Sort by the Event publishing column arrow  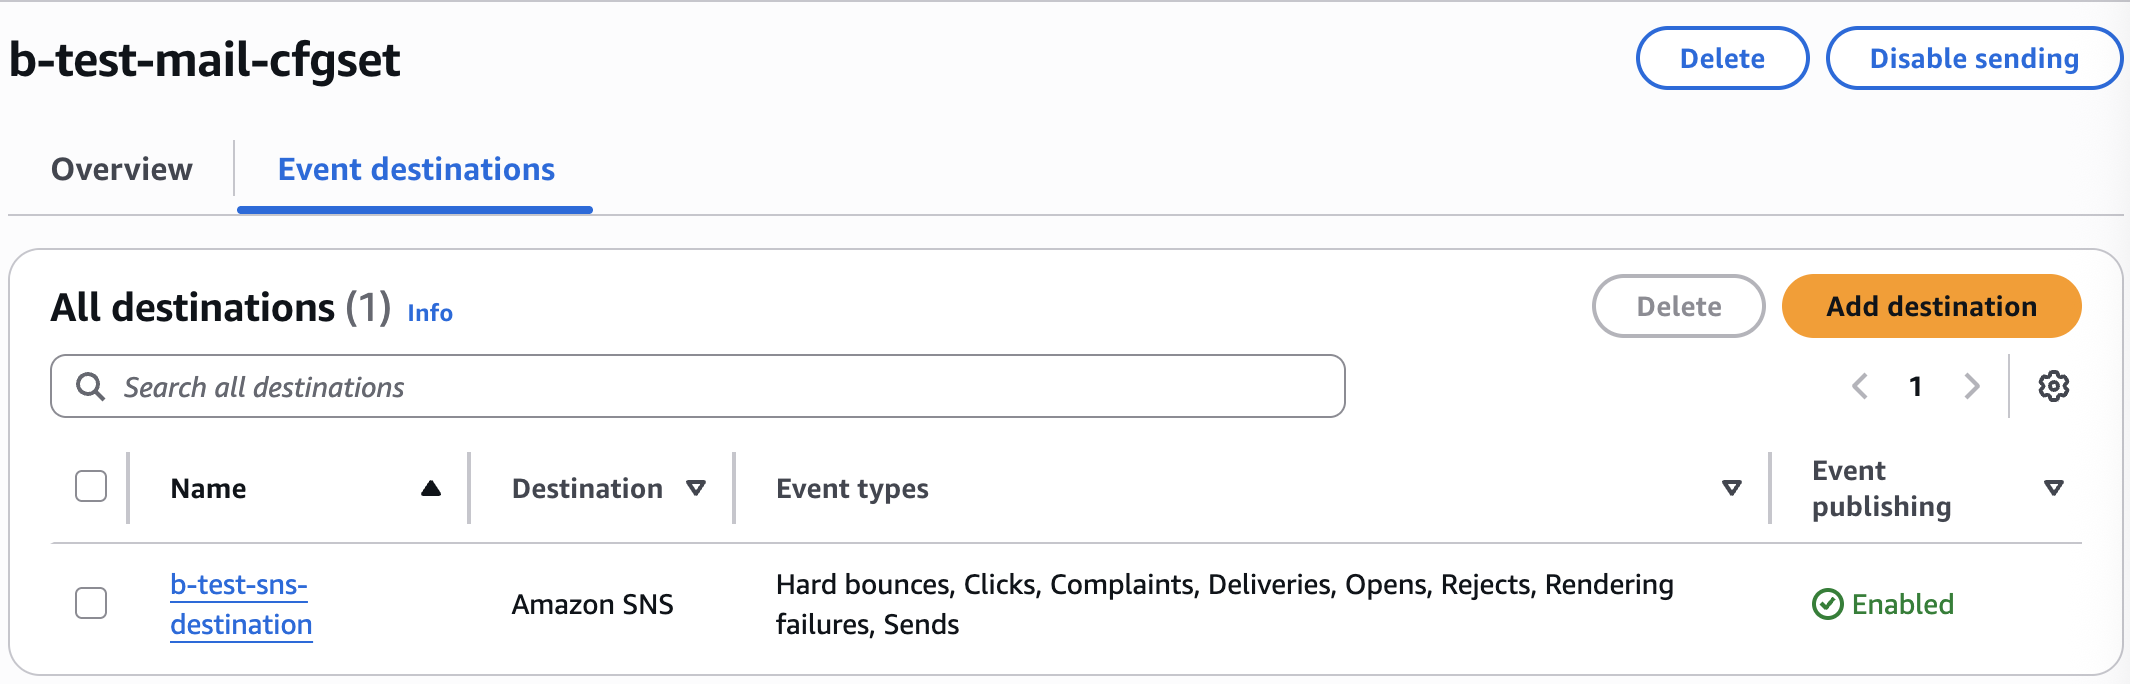(2053, 488)
